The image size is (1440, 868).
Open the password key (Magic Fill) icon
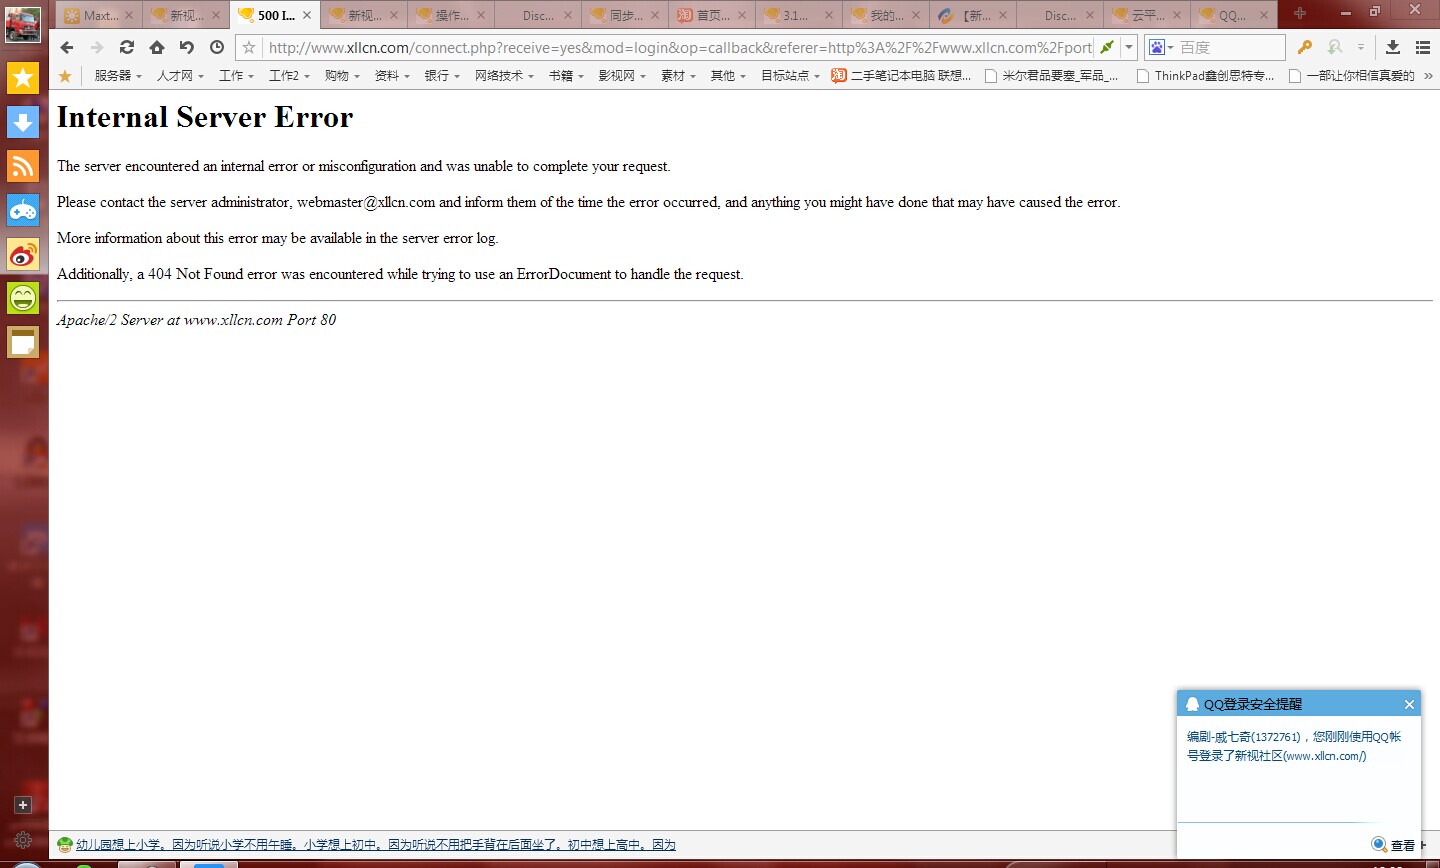[1304, 47]
